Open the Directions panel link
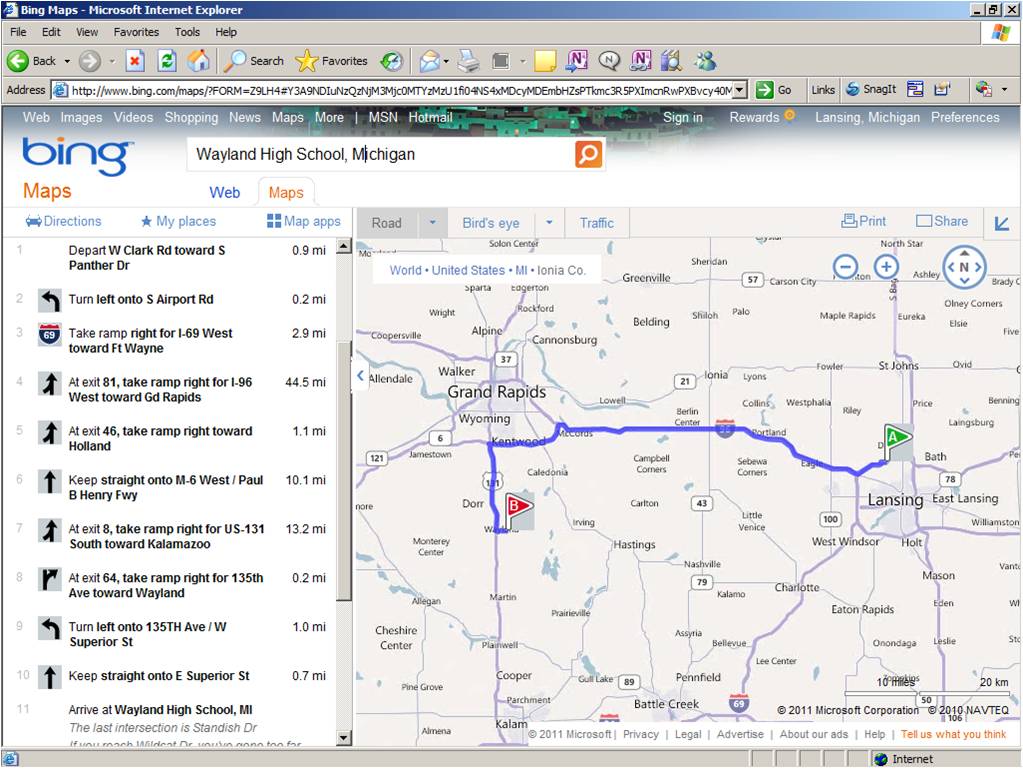The width and height of the screenshot is (1023, 769). point(63,221)
